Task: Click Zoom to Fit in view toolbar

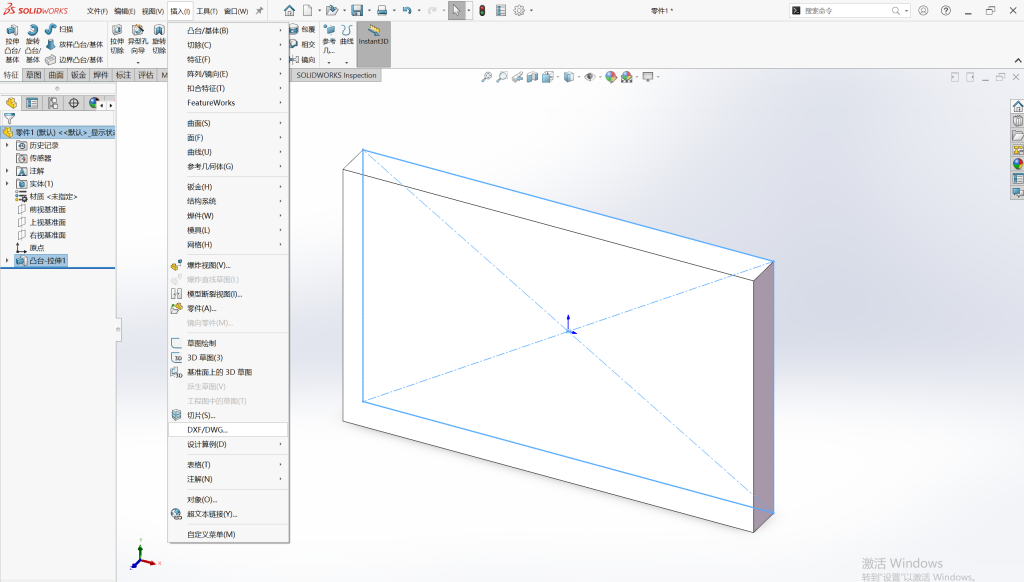Action: [x=487, y=77]
